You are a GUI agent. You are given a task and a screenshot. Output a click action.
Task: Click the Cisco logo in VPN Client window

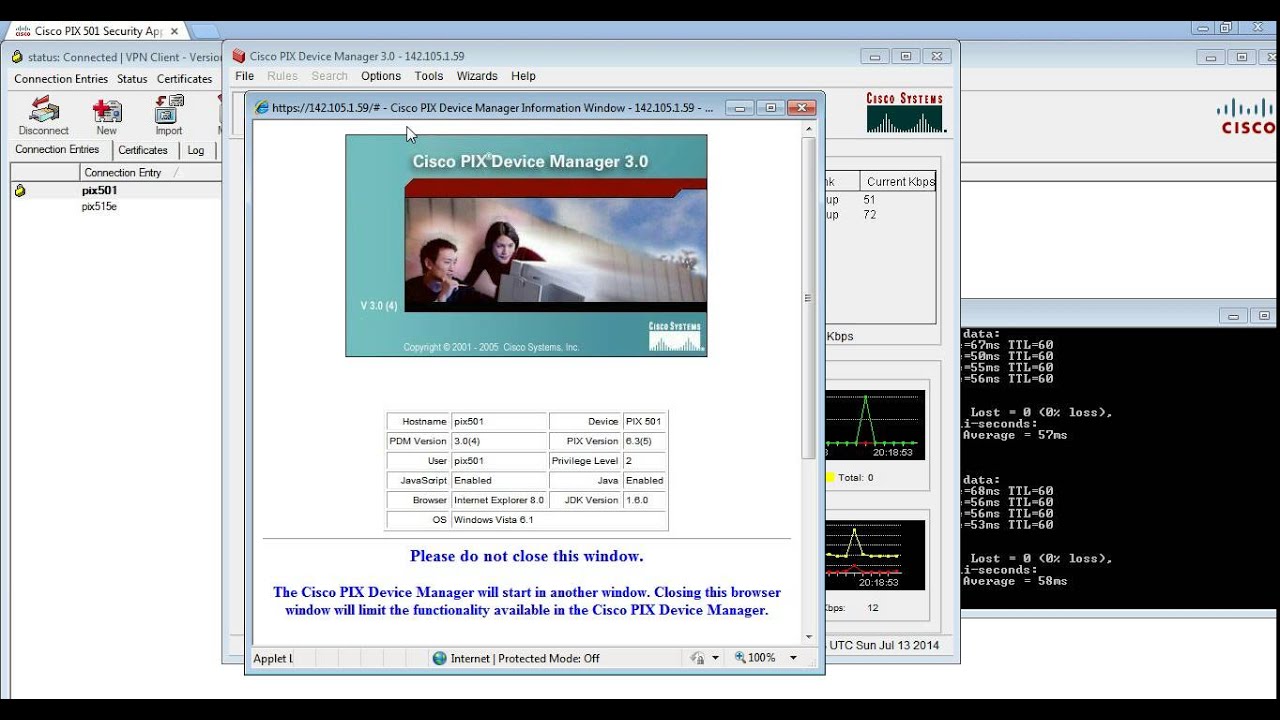point(1246,116)
